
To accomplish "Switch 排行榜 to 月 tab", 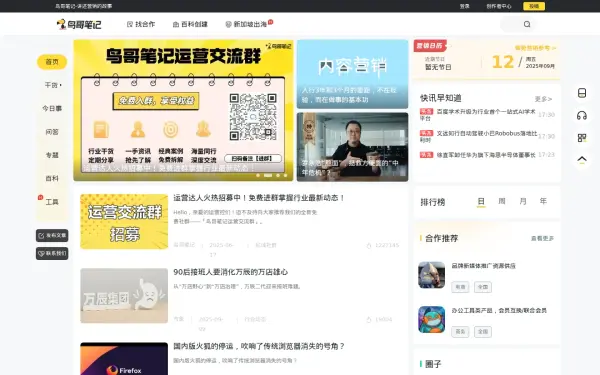I will pos(523,201).
